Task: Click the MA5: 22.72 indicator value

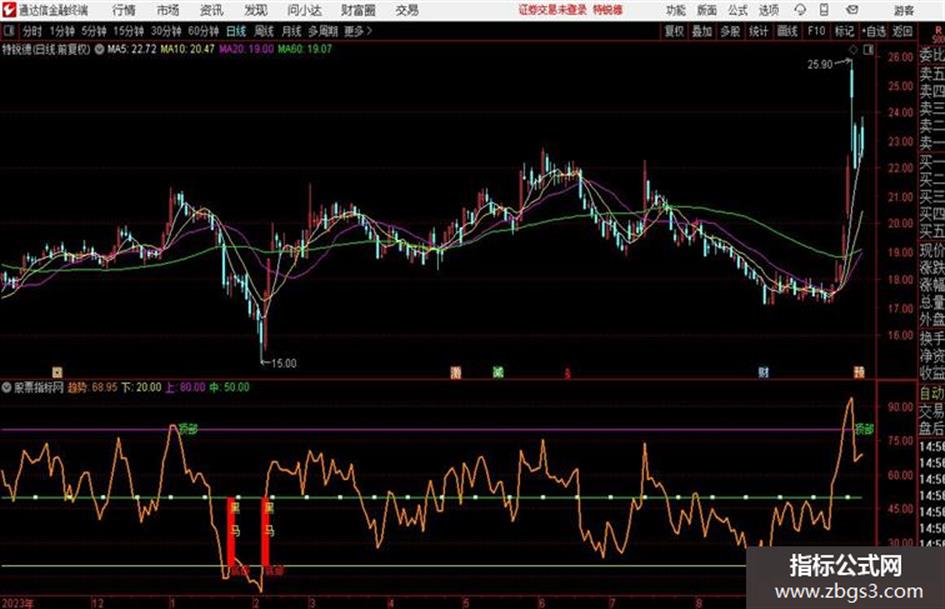Action: [x=132, y=49]
